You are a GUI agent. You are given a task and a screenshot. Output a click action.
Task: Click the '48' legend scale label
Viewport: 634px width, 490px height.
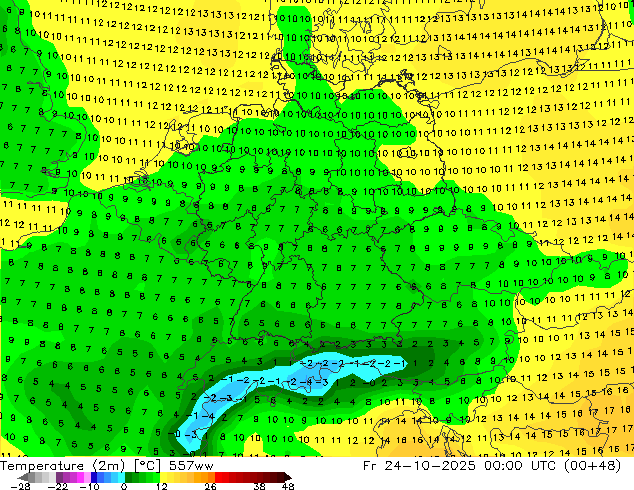point(288,486)
